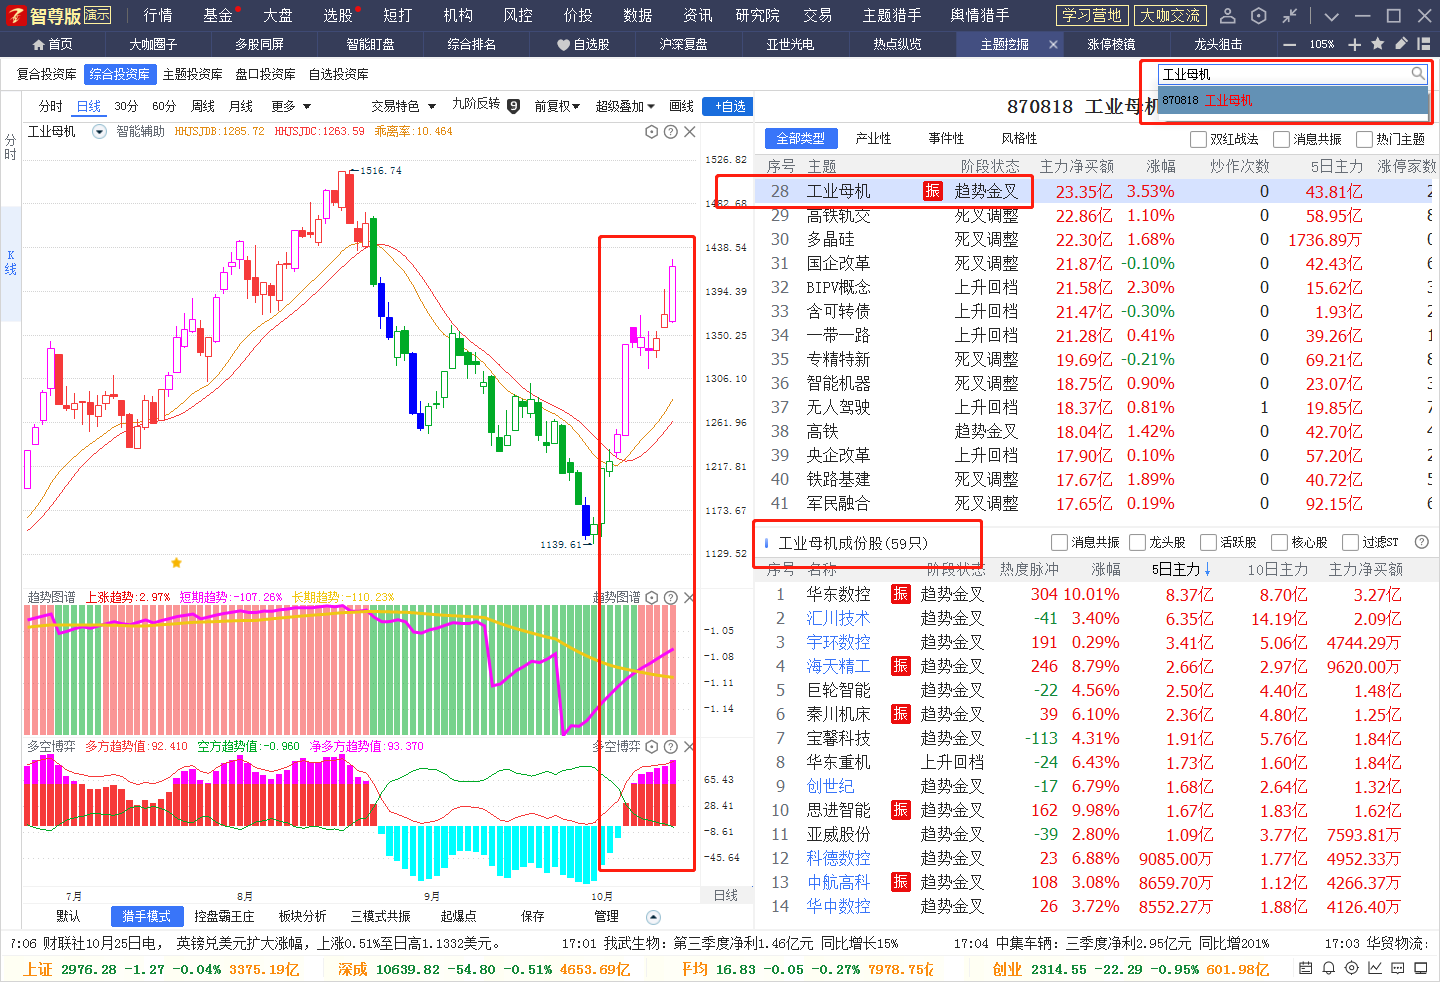This screenshot has height=982, width=1440.
Task: Open the calendar icon in status bar
Action: click(x=1306, y=968)
